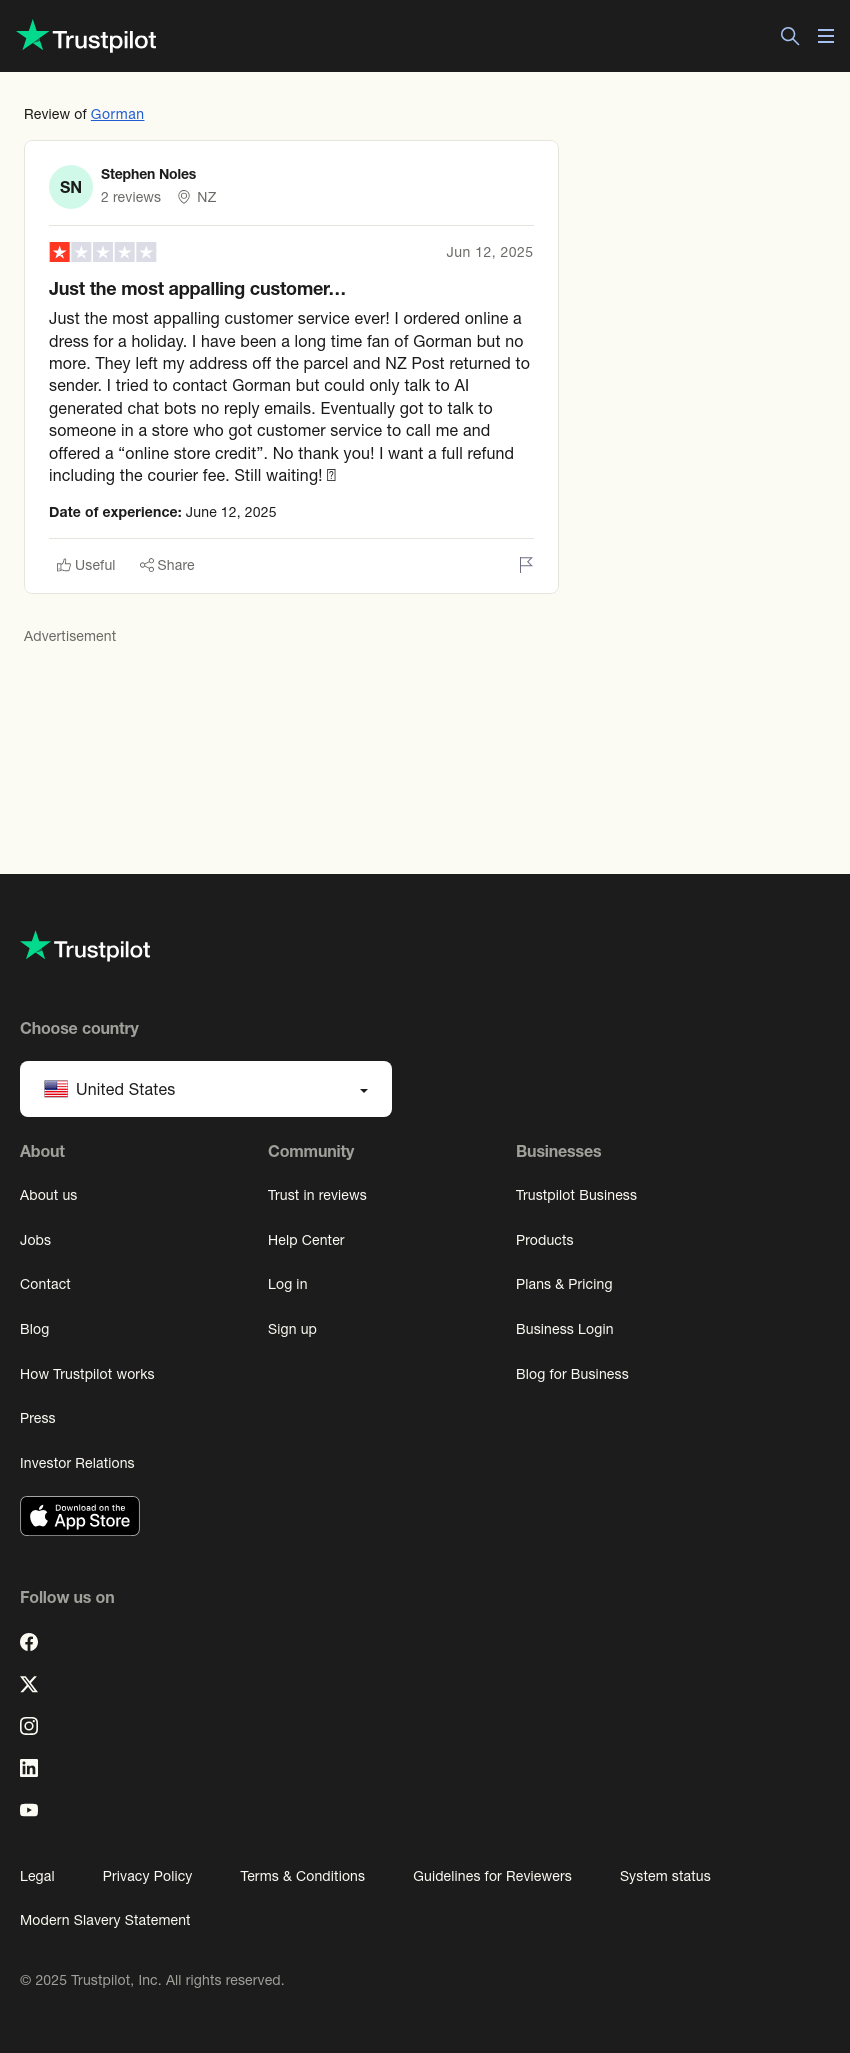
Task: Click the 'Businesses' footer heading
Action: (x=558, y=1151)
